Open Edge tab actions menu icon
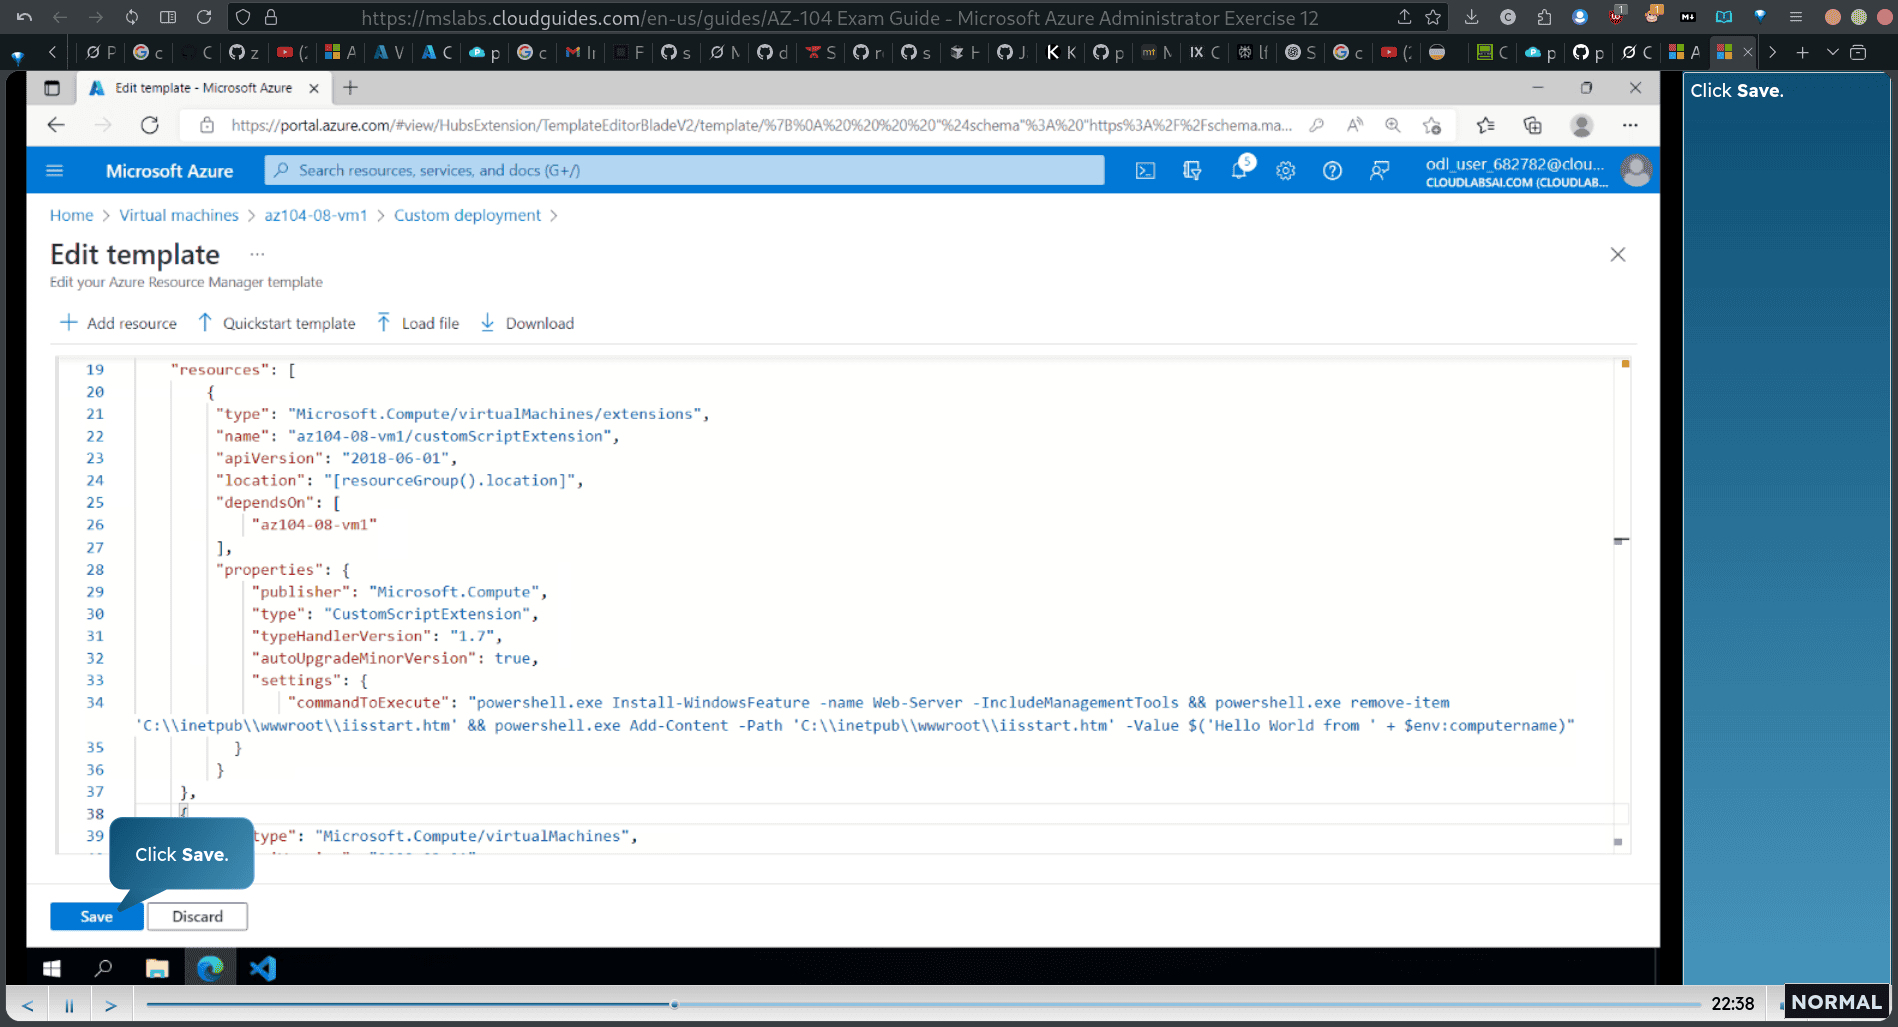 52,88
